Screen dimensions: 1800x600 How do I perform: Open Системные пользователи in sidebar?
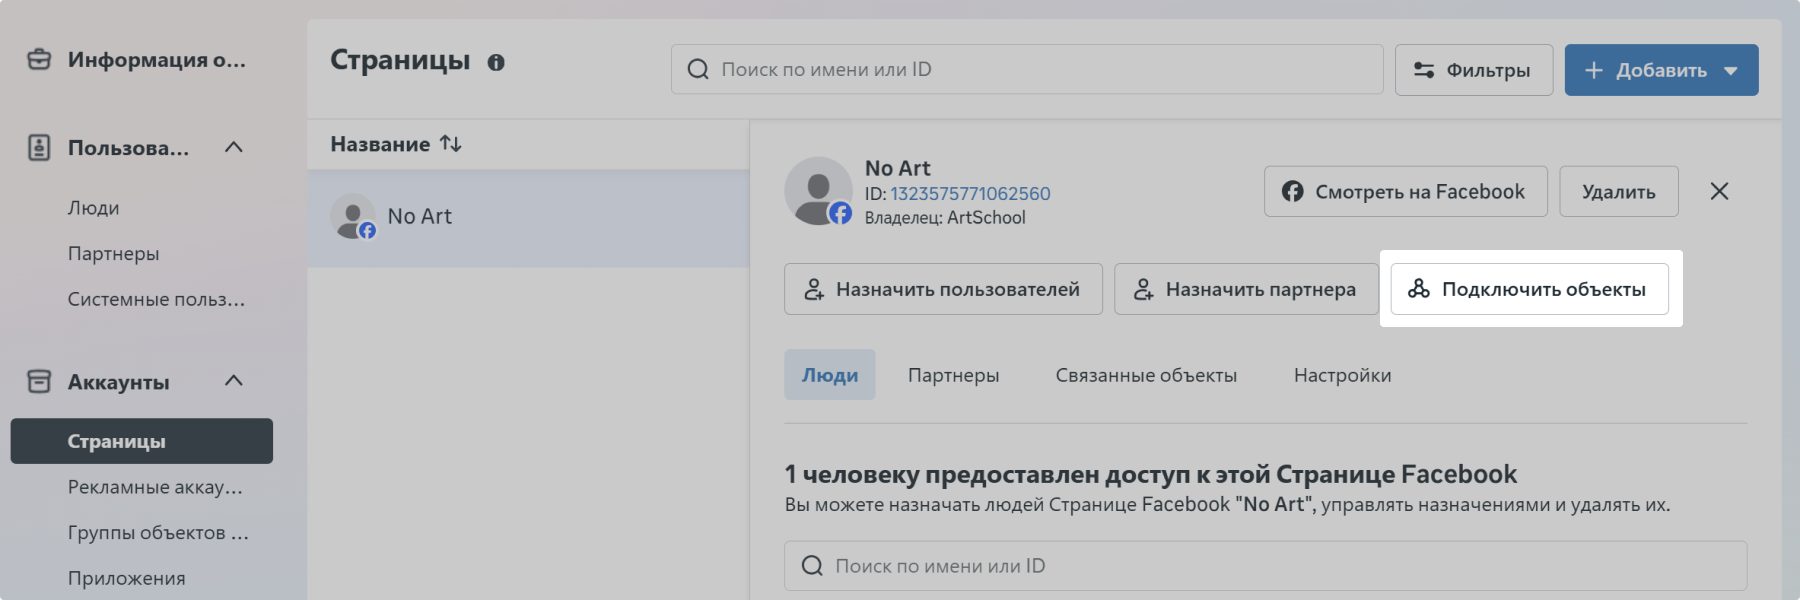pyautogui.click(x=156, y=300)
